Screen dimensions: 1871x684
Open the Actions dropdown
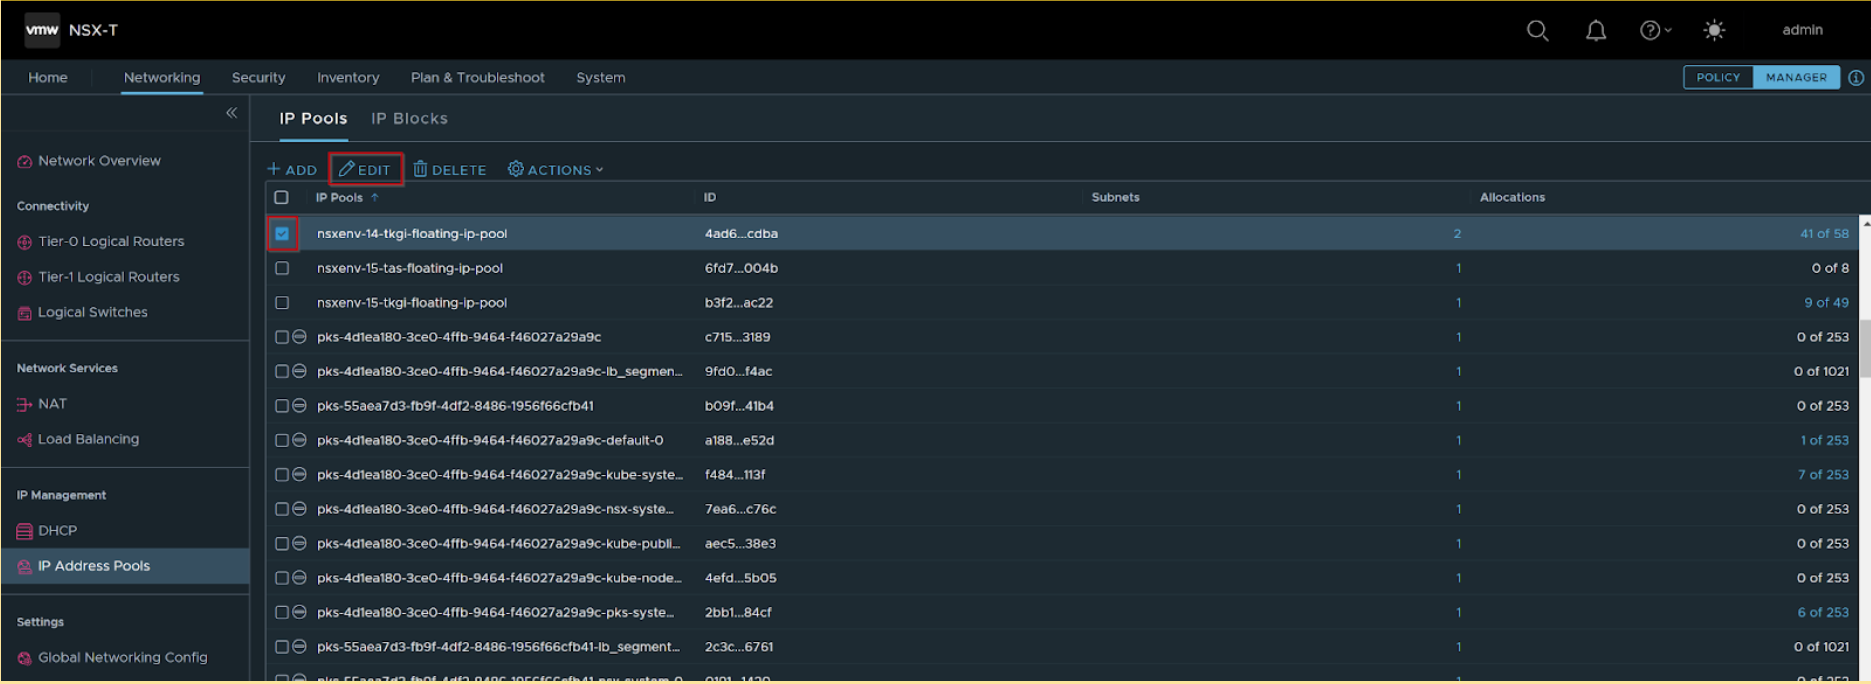point(556,170)
